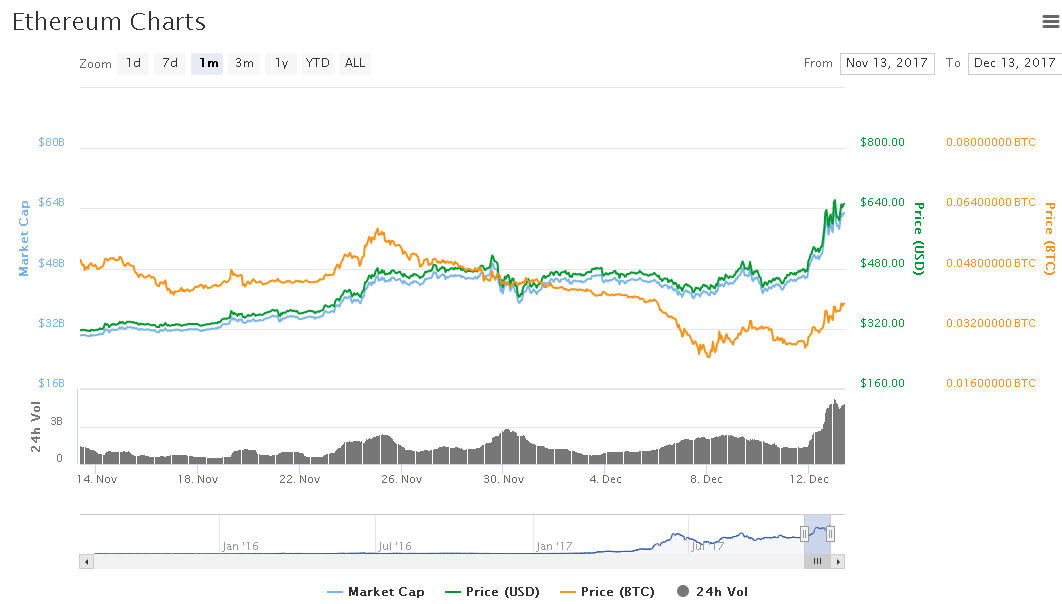1062x604 pixels.
Task: Click the Jan '17 navigator label
Action: [554, 546]
